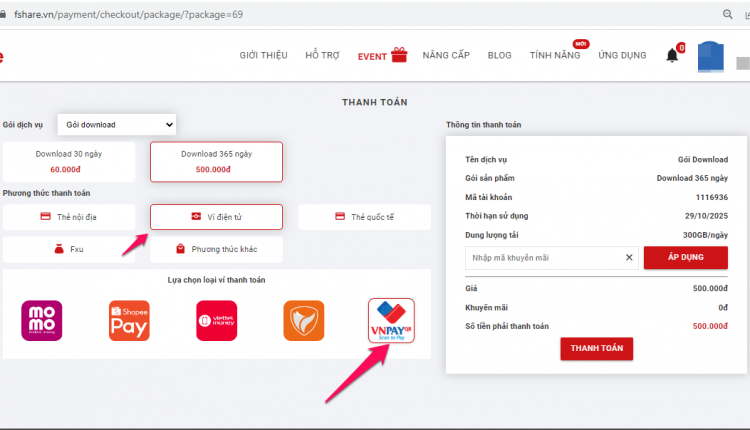Click the fshare.vn URL in address bar
Image resolution: width=750 pixels, height=430 pixels.
[128, 14]
